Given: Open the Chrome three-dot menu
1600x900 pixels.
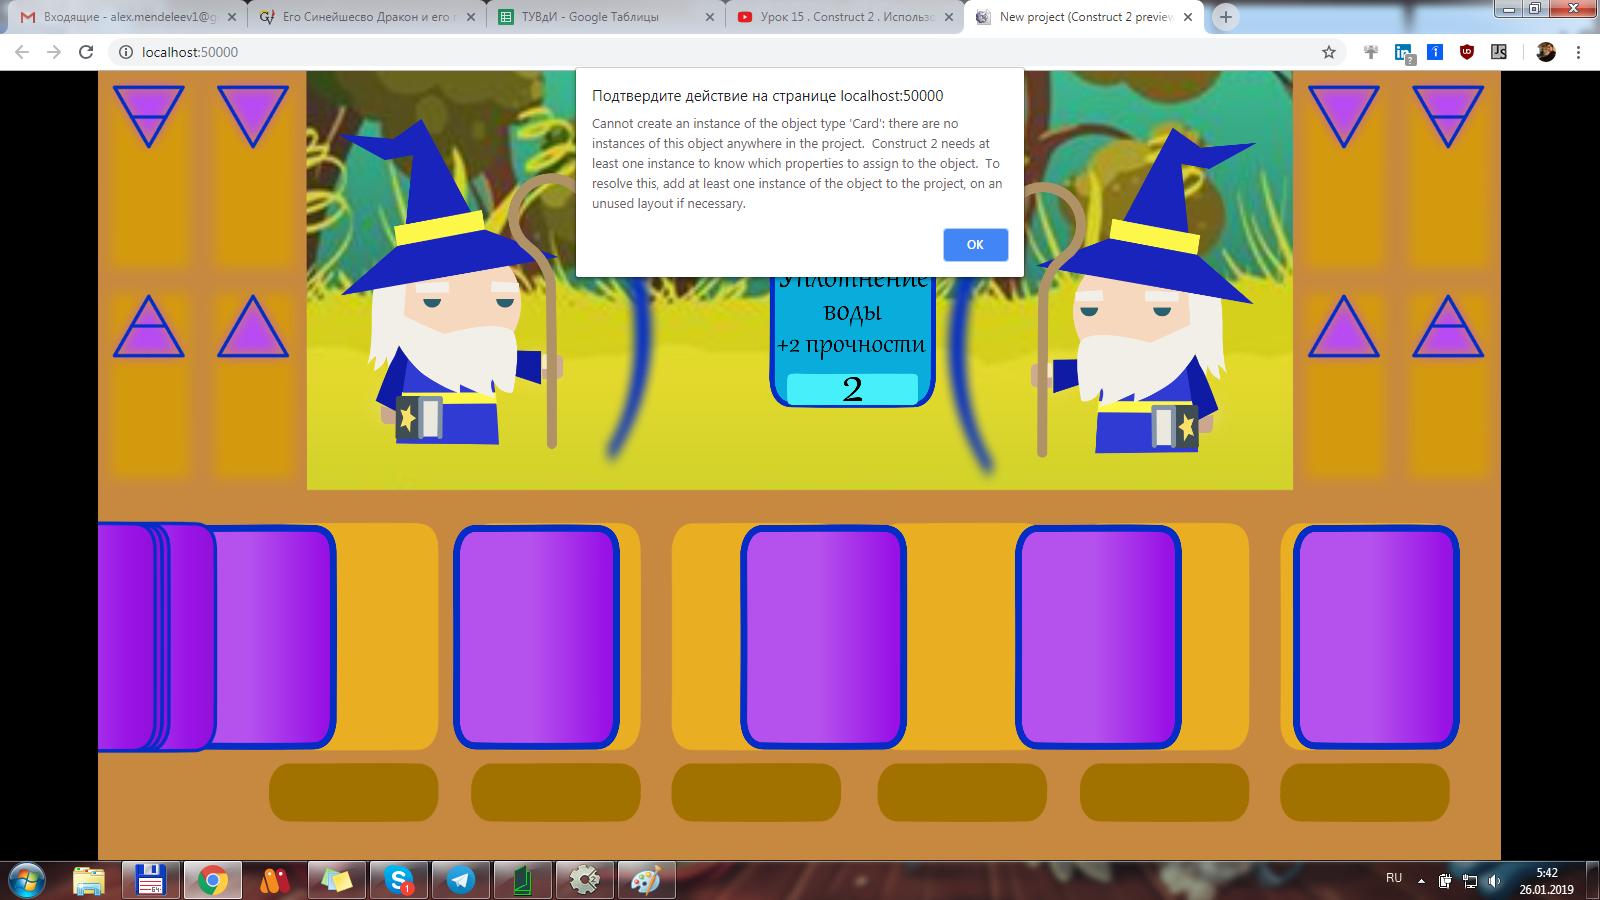Looking at the screenshot, I should click(x=1578, y=52).
